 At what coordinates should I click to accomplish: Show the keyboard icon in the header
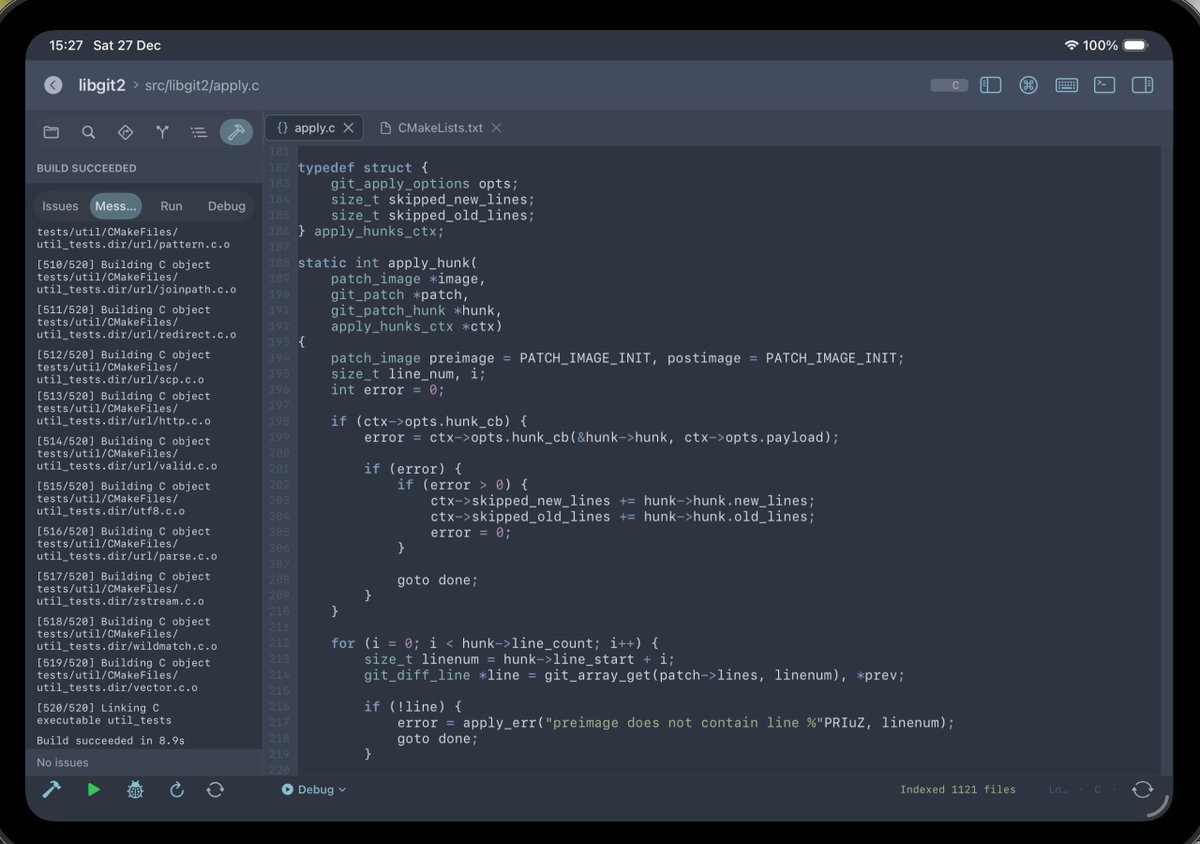click(1066, 85)
